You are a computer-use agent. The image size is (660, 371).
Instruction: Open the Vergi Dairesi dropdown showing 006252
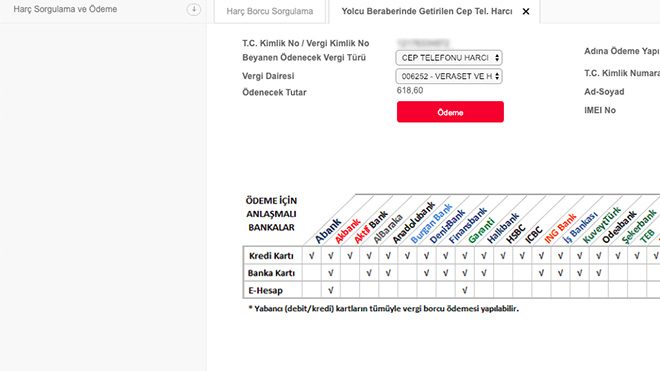[449, 76]
